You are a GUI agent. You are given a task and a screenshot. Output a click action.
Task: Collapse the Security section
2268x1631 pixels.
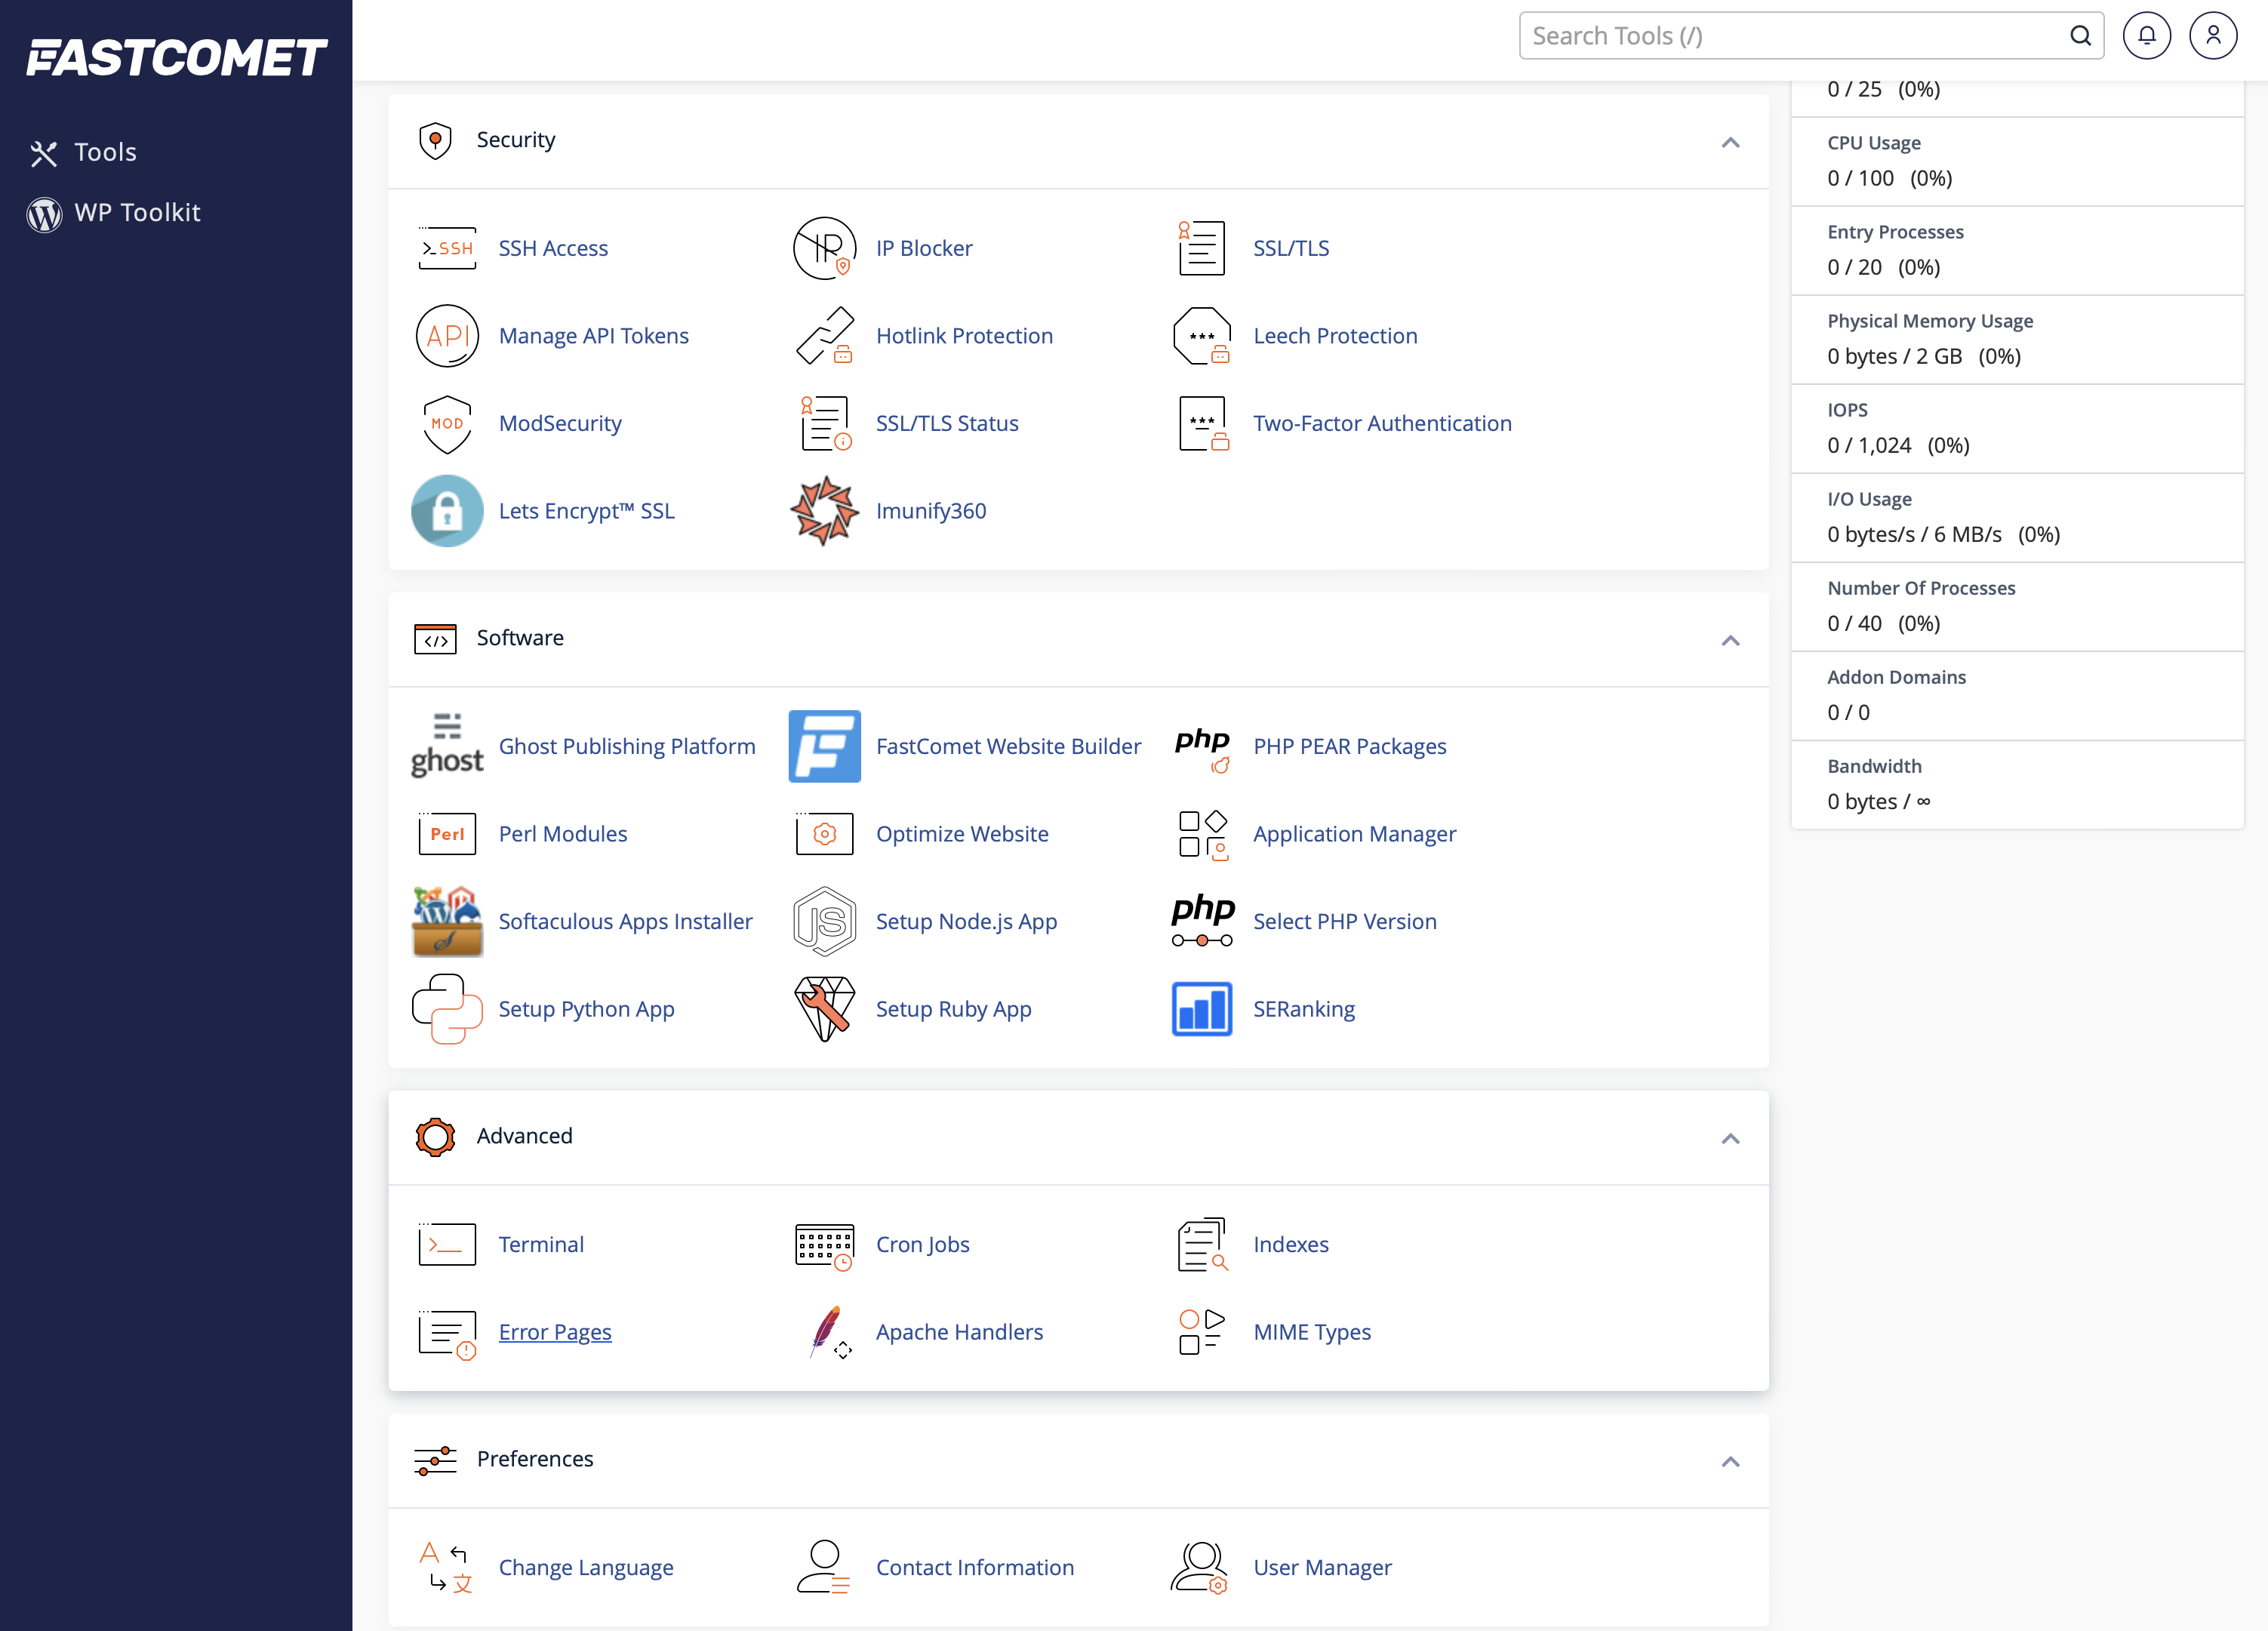[1730, 142]
